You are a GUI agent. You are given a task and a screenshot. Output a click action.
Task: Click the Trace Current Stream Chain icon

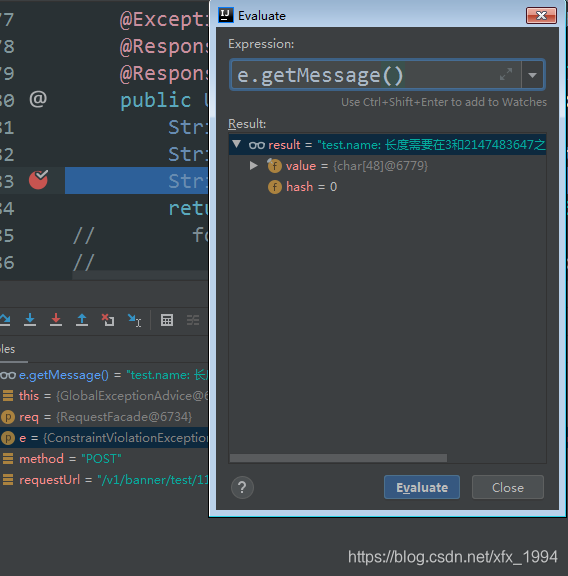(x=193, y=320)
